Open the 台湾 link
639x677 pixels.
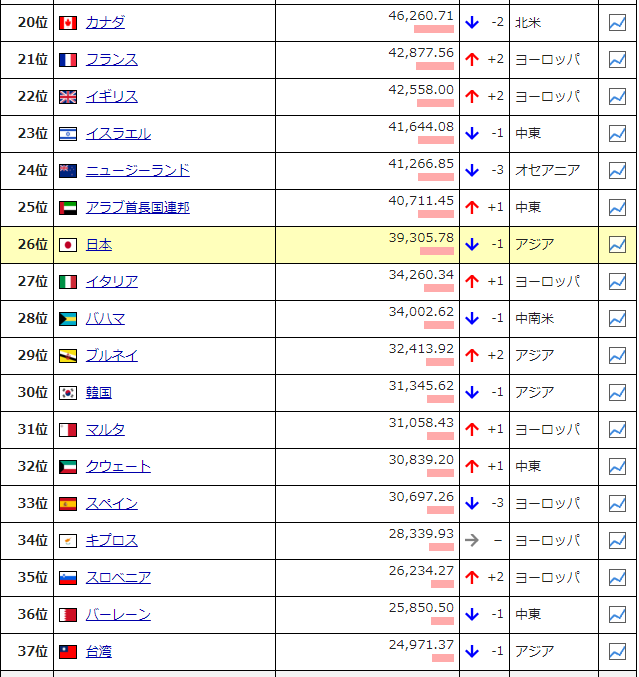point(99,652)
